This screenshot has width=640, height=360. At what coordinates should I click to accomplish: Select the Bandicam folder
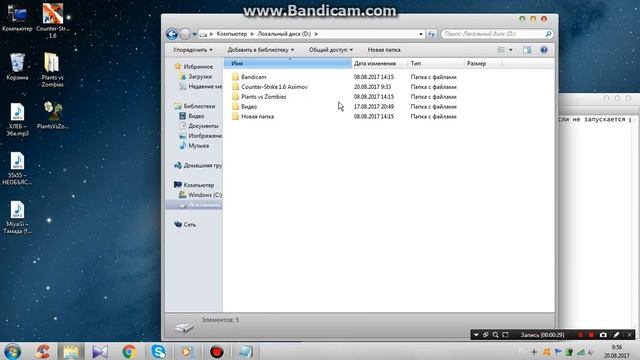pos(253,77)
